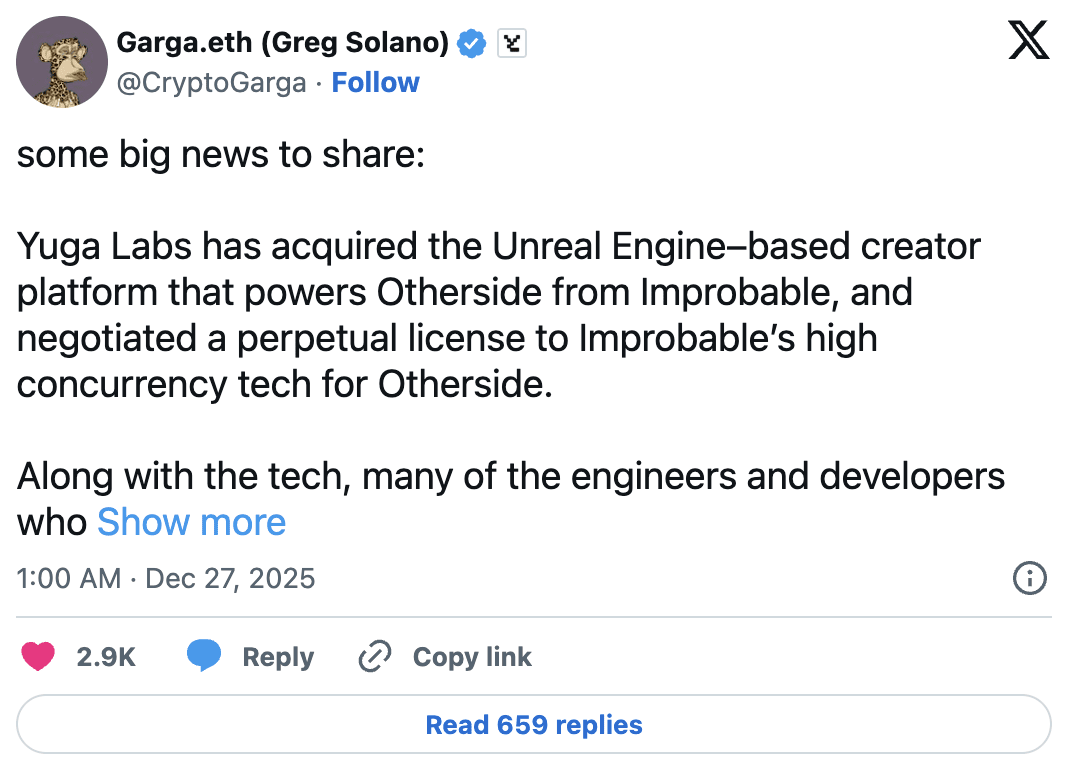Expand the tweet with Show more
Viewport: 1072px width, 780px height.
click(191, 522)
